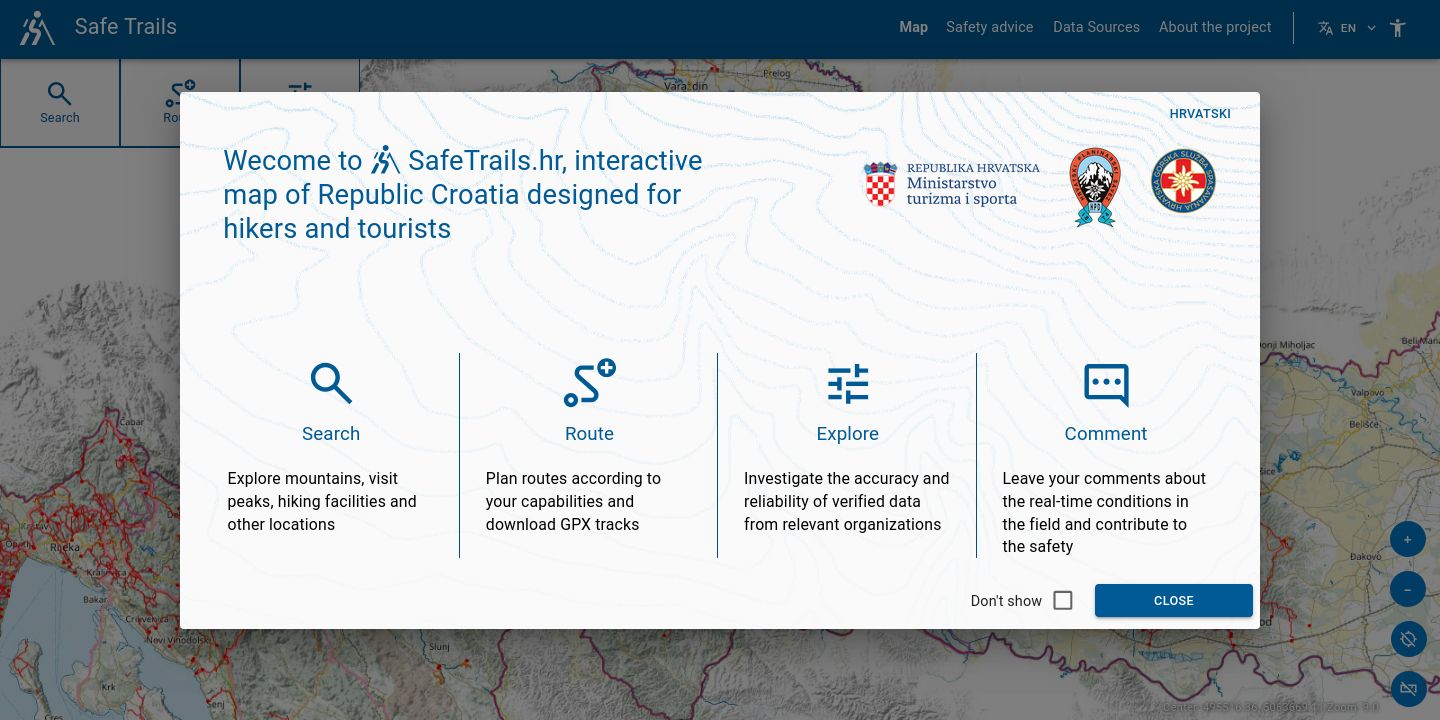
Task: Open the Search tool in the toolbar
Action: [x=60, y=103]
